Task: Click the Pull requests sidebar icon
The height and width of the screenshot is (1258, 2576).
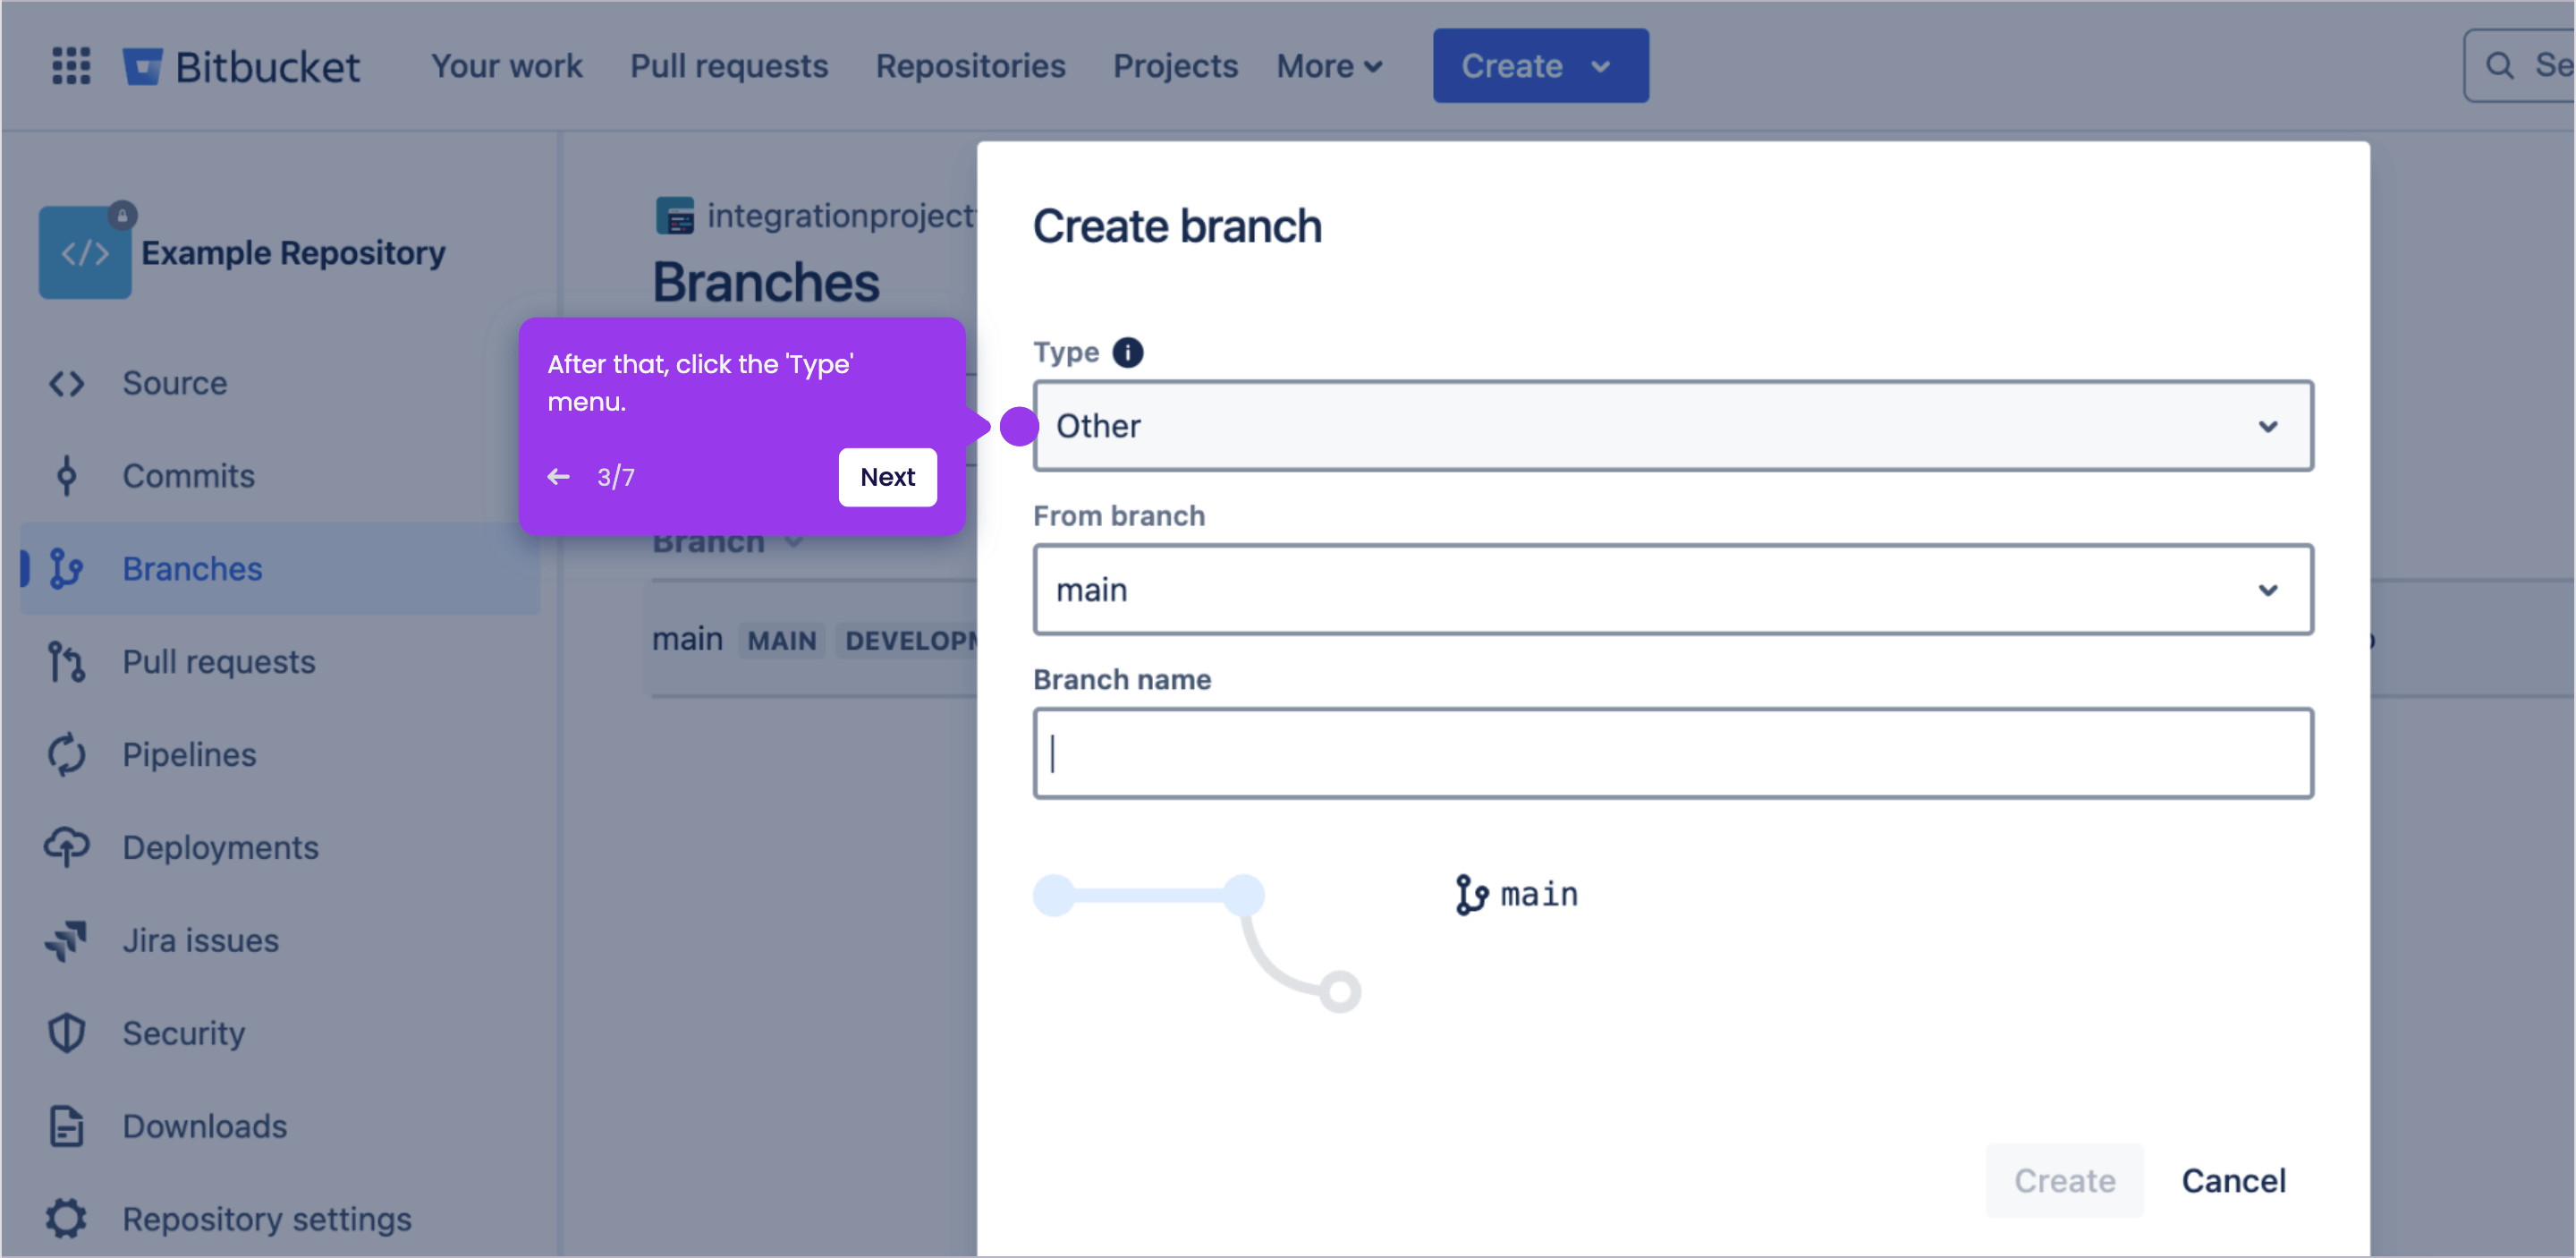Action: 67,662
